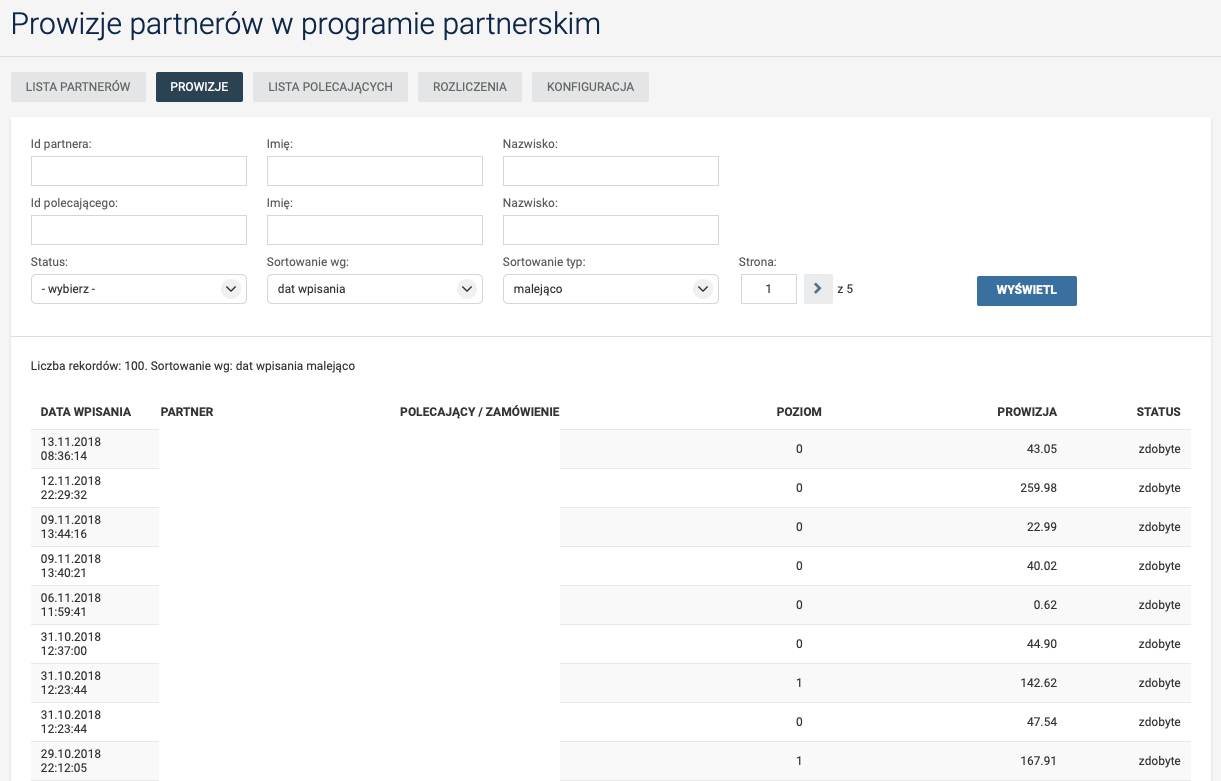Viewport: 1221px width, 781px height.
Task: Go to the Rozliczenia tab
Action: click(469, 87)
